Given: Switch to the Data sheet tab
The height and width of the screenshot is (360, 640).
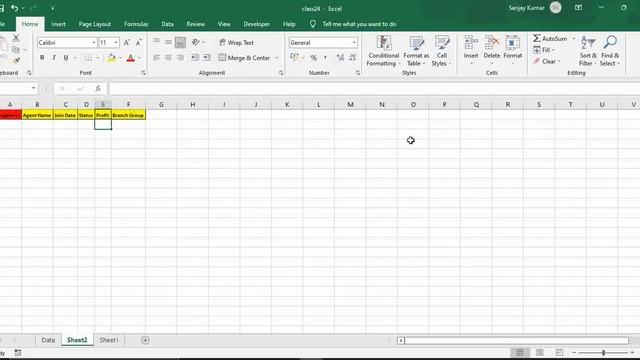Looking at the screenshot, I should (48, 340).
